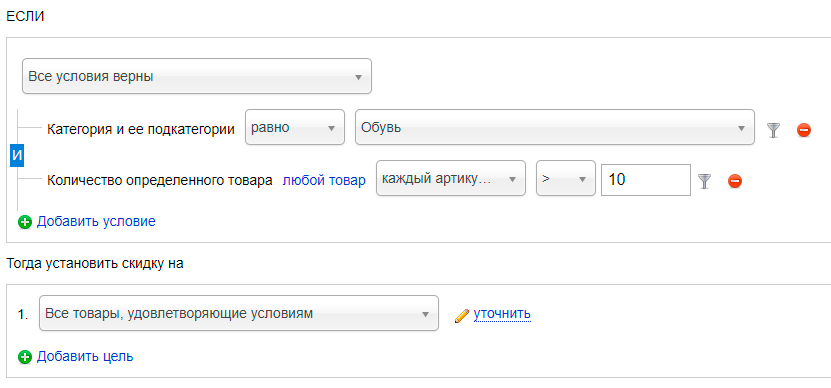Delete the quantity condition with the red minus
Image resolution: width=831 pixels, height=388 pixels.
[x=735, y=181]
